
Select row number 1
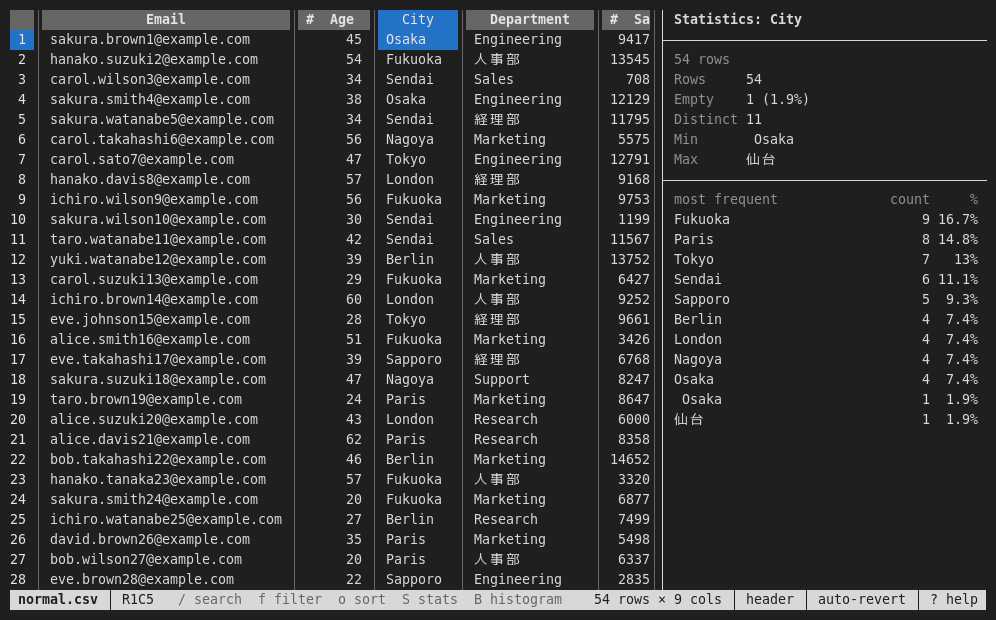coord(22,39)
